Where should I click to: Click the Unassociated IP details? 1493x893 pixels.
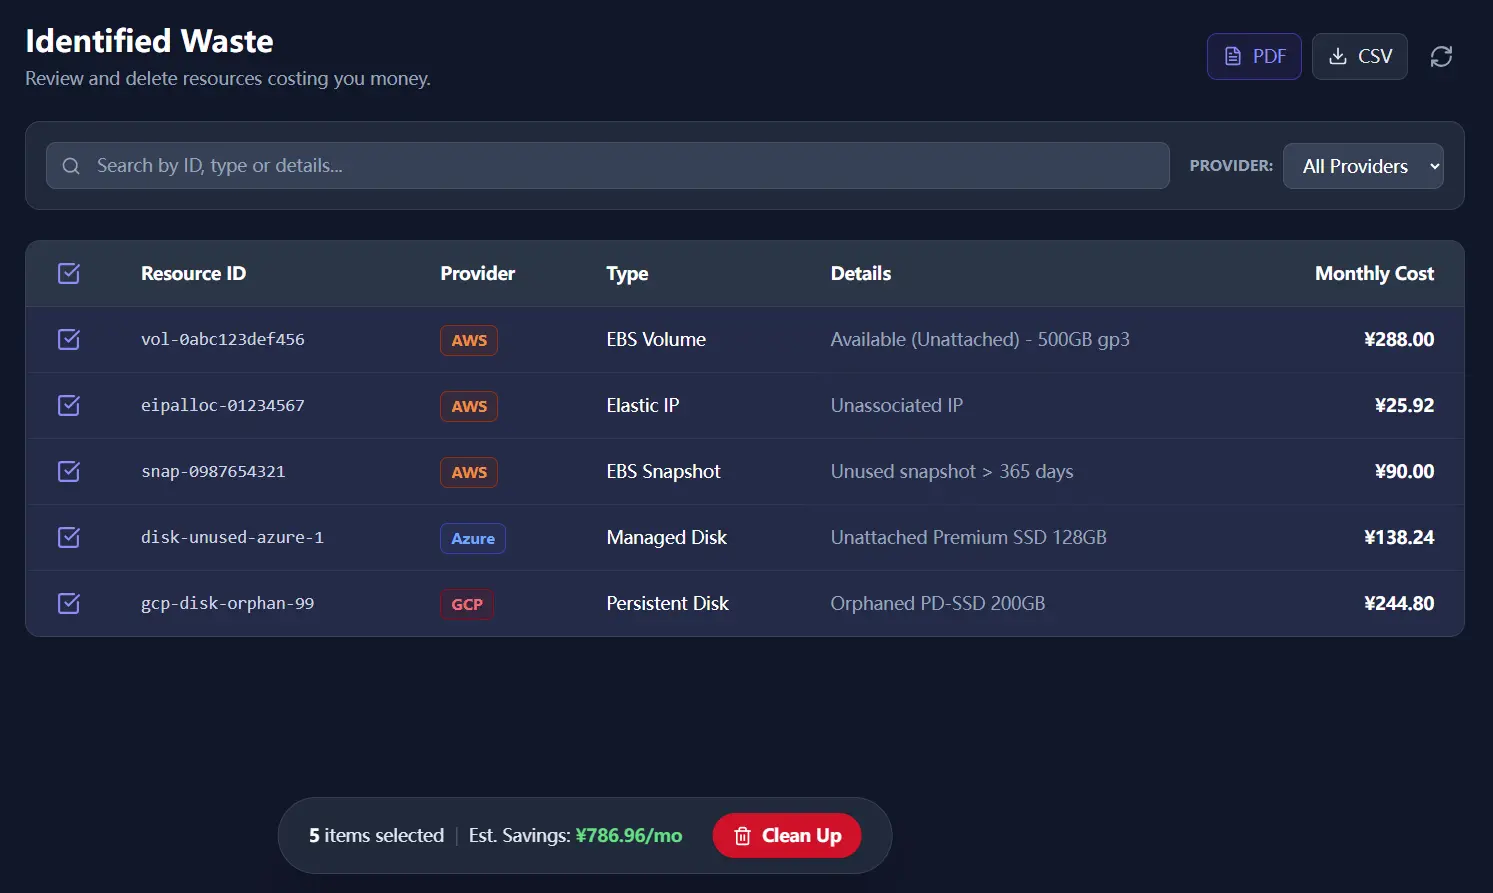[897, 405]
